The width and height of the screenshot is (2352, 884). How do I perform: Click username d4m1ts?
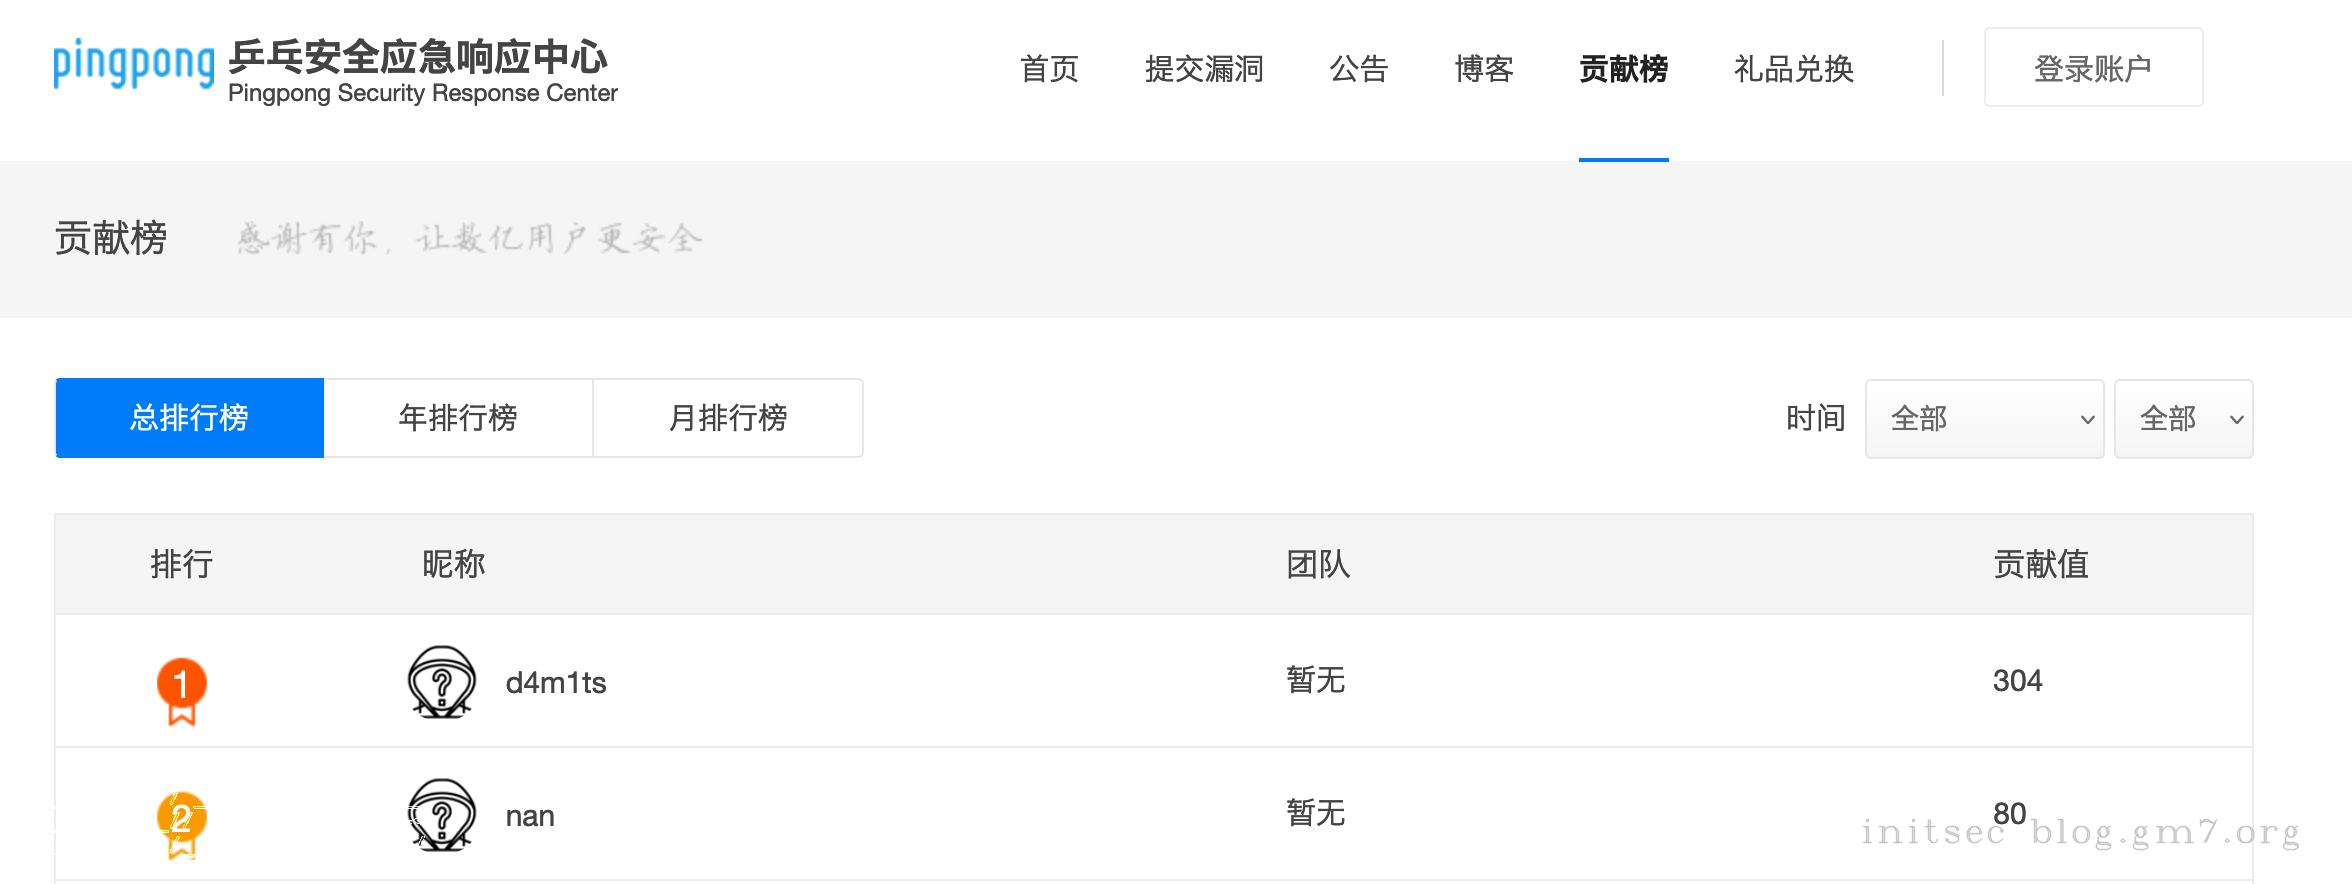point(556,683)
